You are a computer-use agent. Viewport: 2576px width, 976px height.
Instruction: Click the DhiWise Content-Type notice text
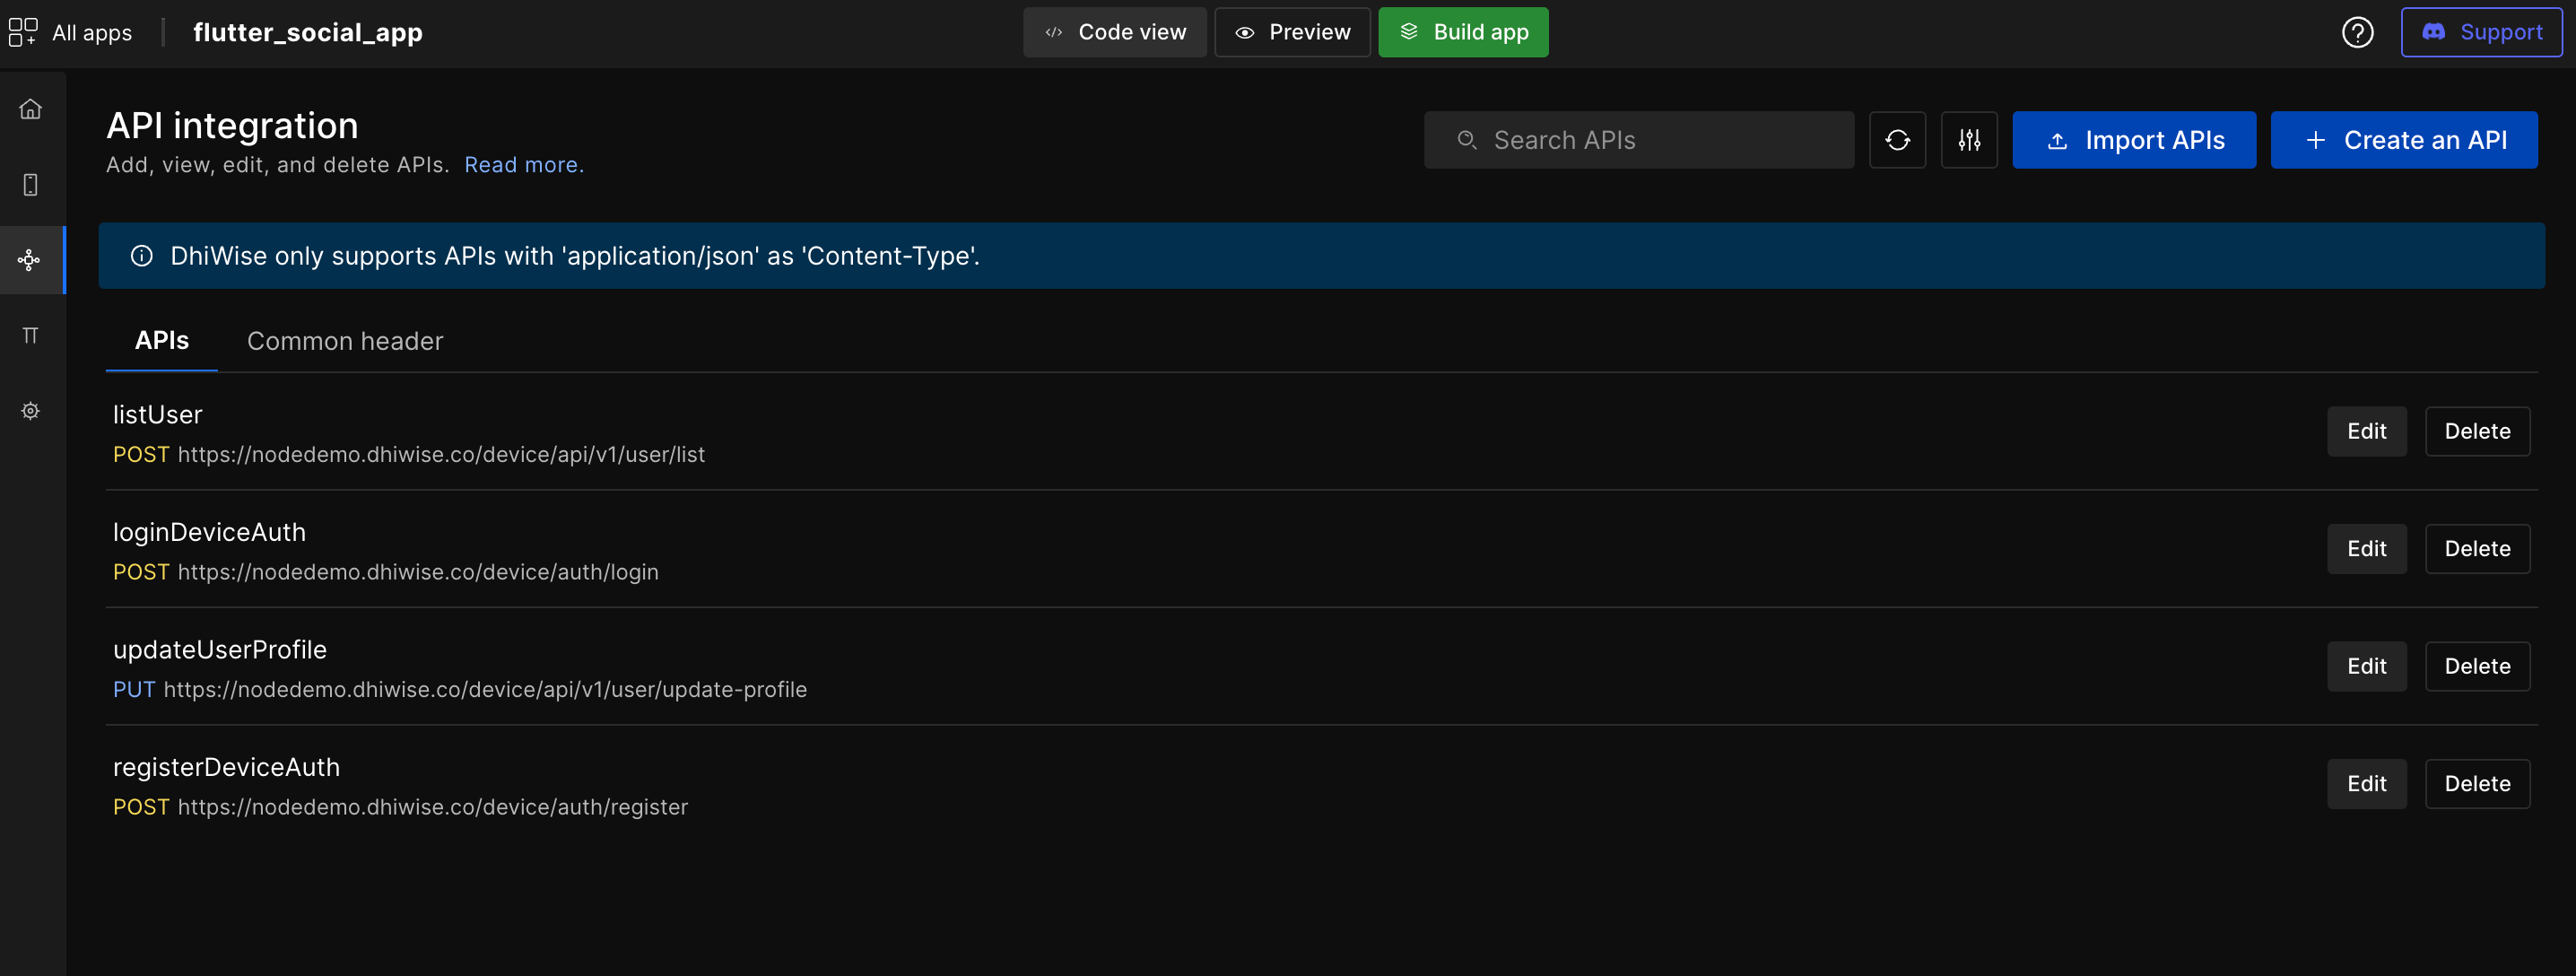575,256
